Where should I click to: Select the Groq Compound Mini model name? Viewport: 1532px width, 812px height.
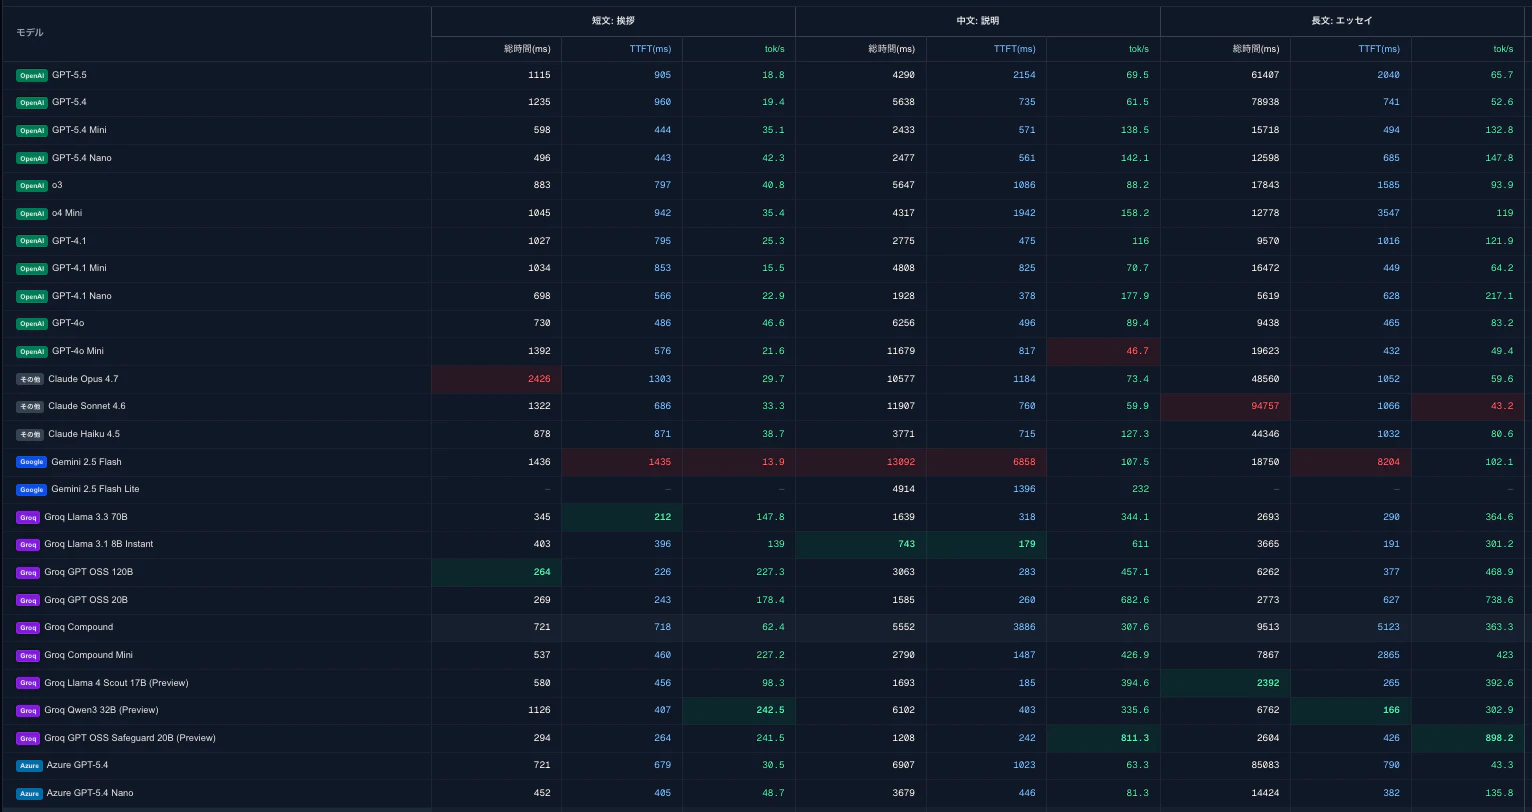pyautogui.click(x=88, y=655)
